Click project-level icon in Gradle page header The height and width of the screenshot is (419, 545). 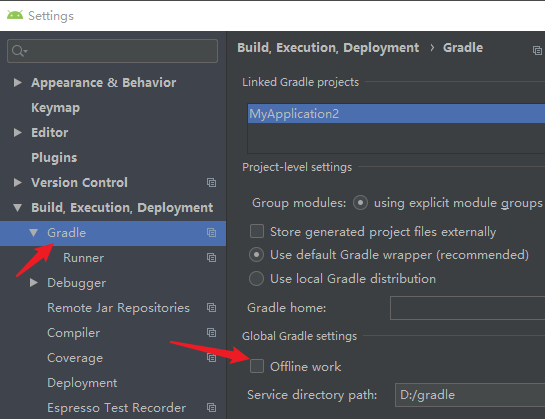[x=537, y=51]
